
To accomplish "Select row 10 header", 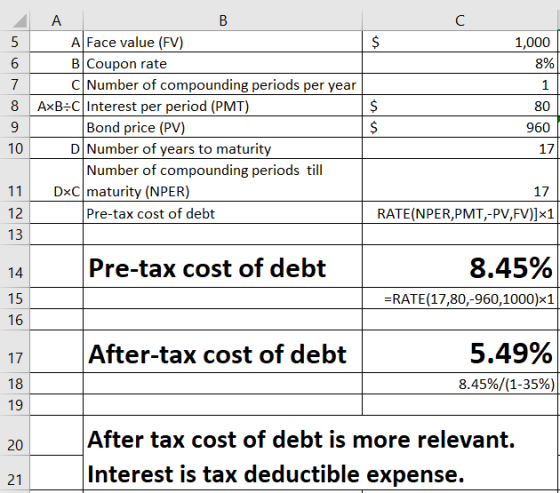I will pyautogui.click(x=15, y=148).
